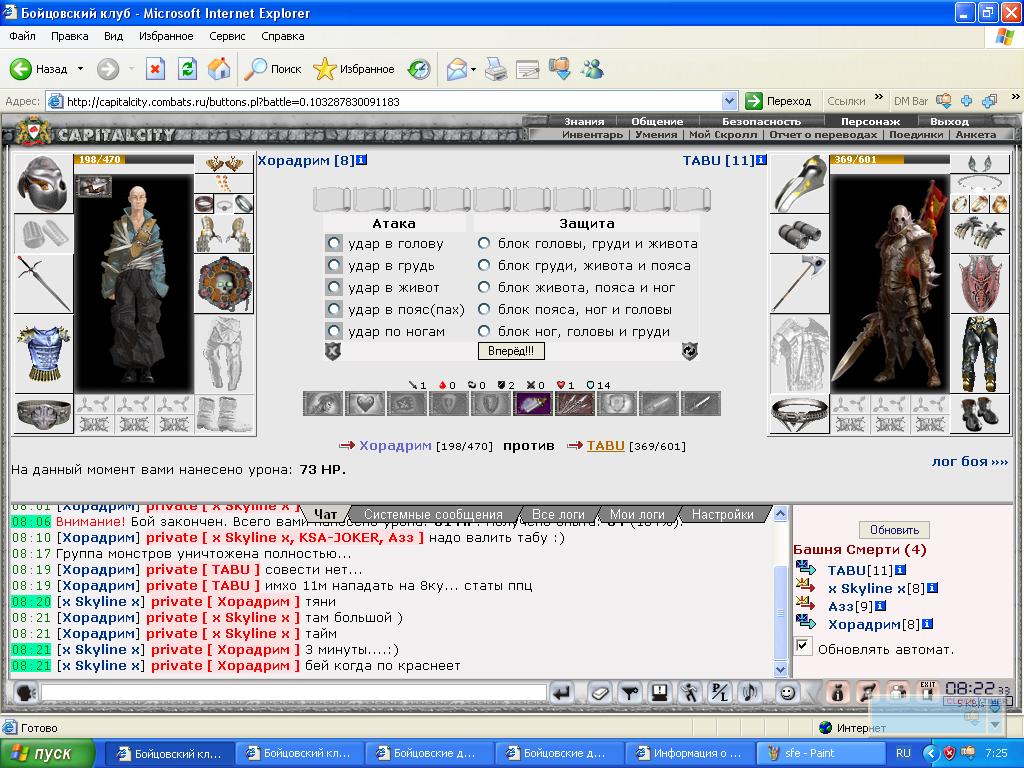Click the IE Home toolbar icon

219,69
